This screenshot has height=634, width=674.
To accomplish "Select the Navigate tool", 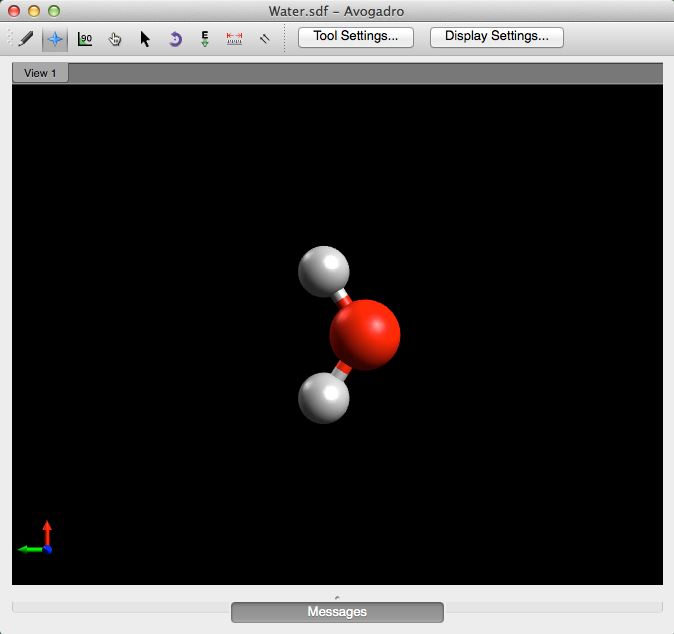I will click(55, 39).
